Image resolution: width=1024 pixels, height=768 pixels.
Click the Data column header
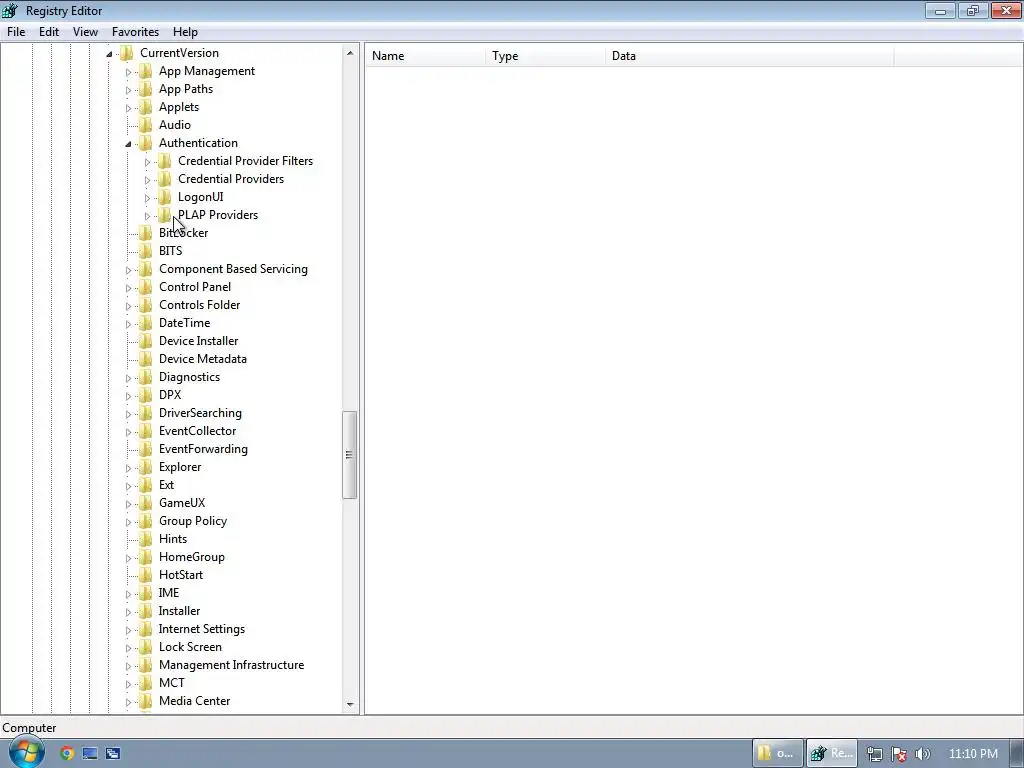coord(750,56)
